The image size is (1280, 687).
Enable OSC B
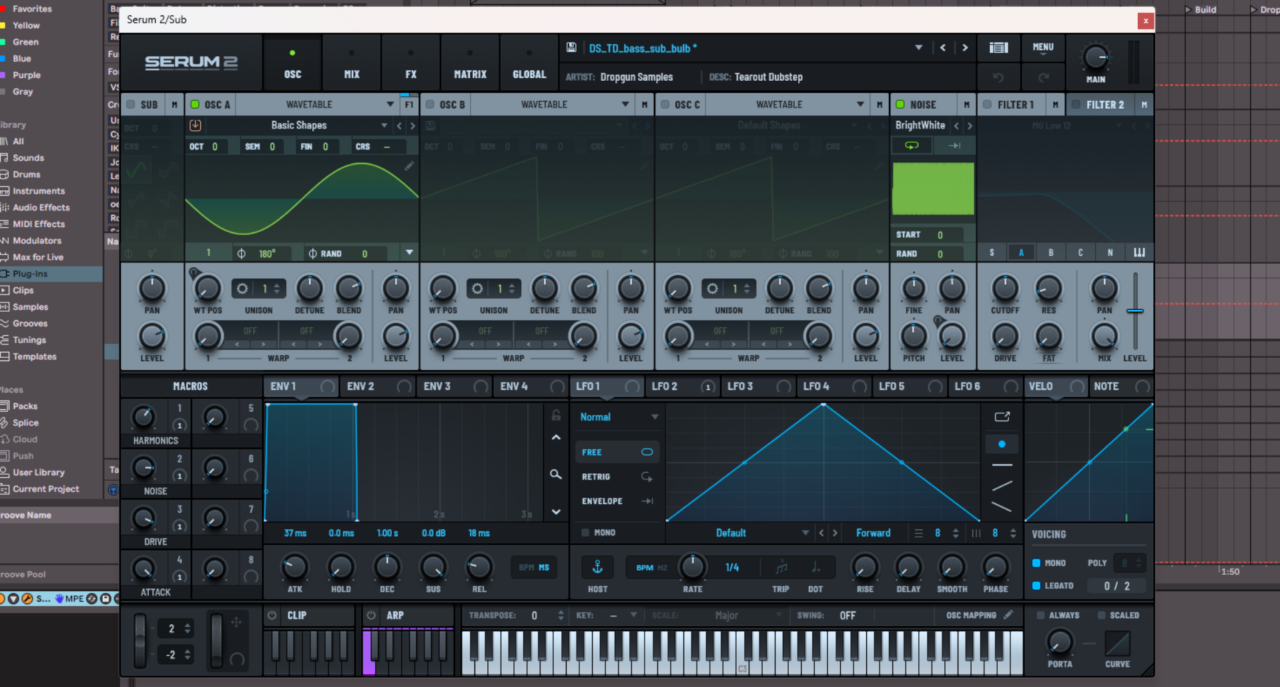click(x=430, y=104)
